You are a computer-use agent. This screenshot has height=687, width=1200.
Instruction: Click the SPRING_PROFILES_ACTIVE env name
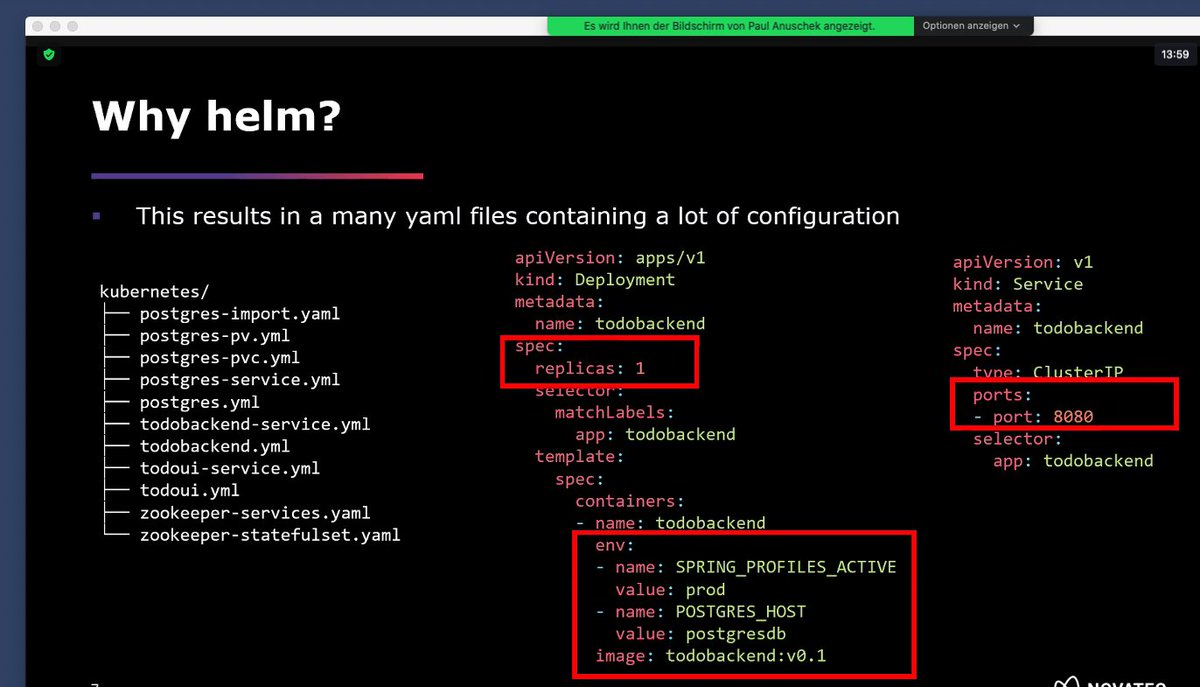(786, 567)
